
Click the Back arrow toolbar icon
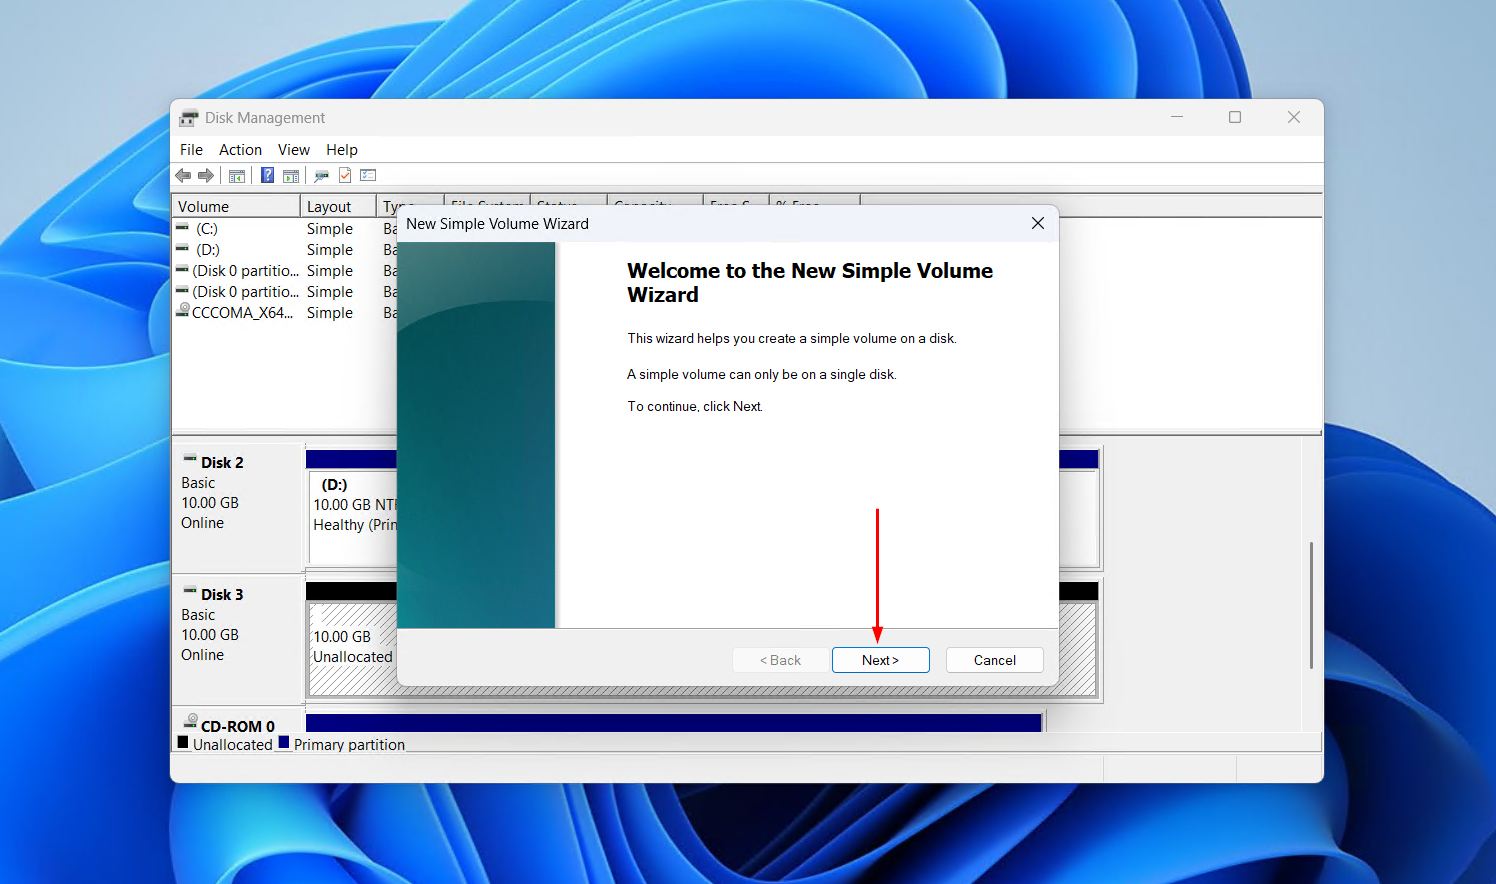183,176
